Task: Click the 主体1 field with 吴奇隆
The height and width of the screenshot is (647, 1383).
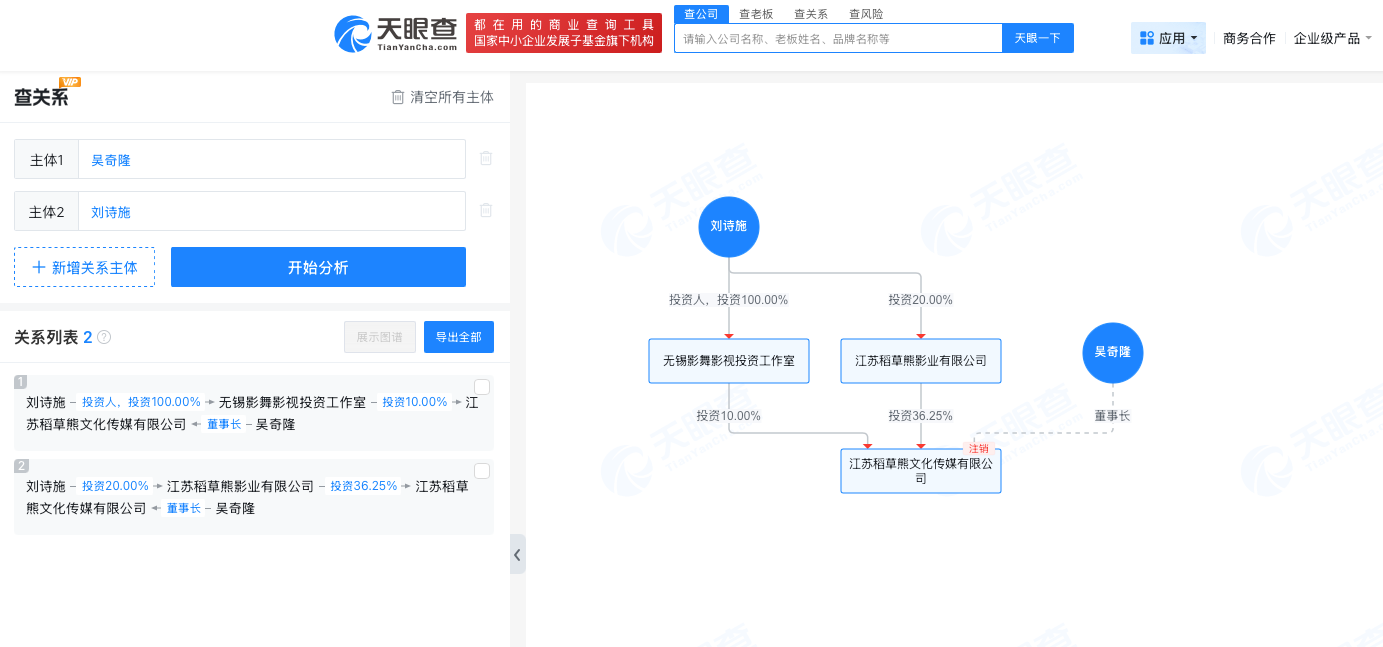Action: 271,159
